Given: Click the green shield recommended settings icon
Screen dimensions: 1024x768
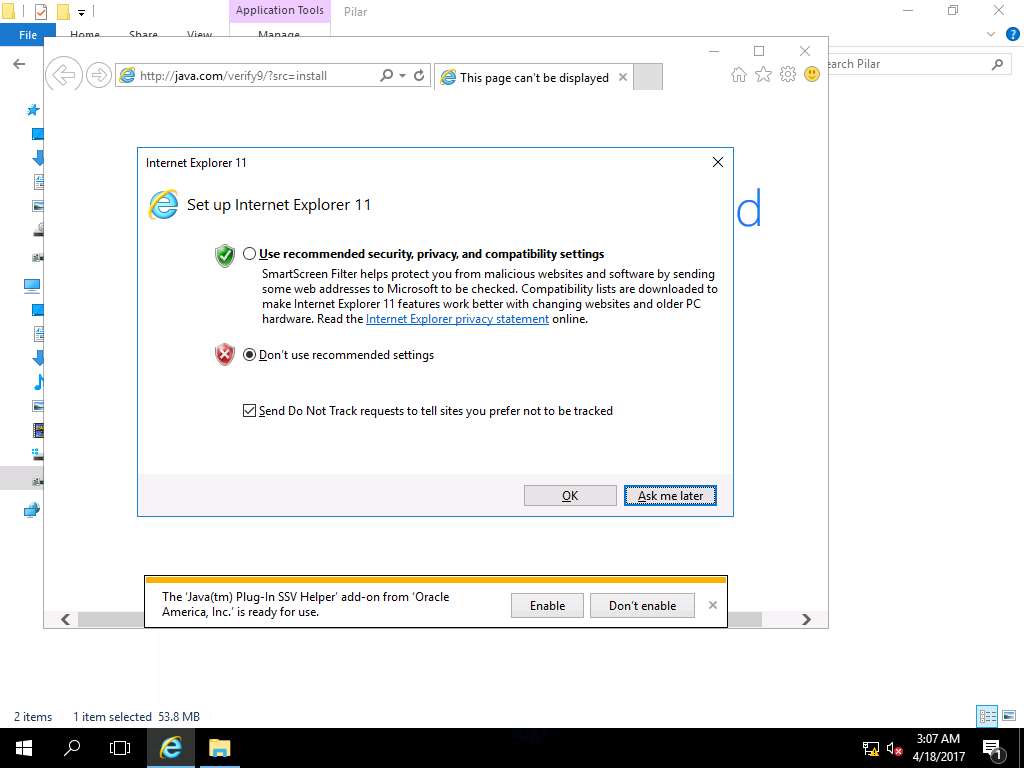Looking at the screenshot, I should 225,255.
